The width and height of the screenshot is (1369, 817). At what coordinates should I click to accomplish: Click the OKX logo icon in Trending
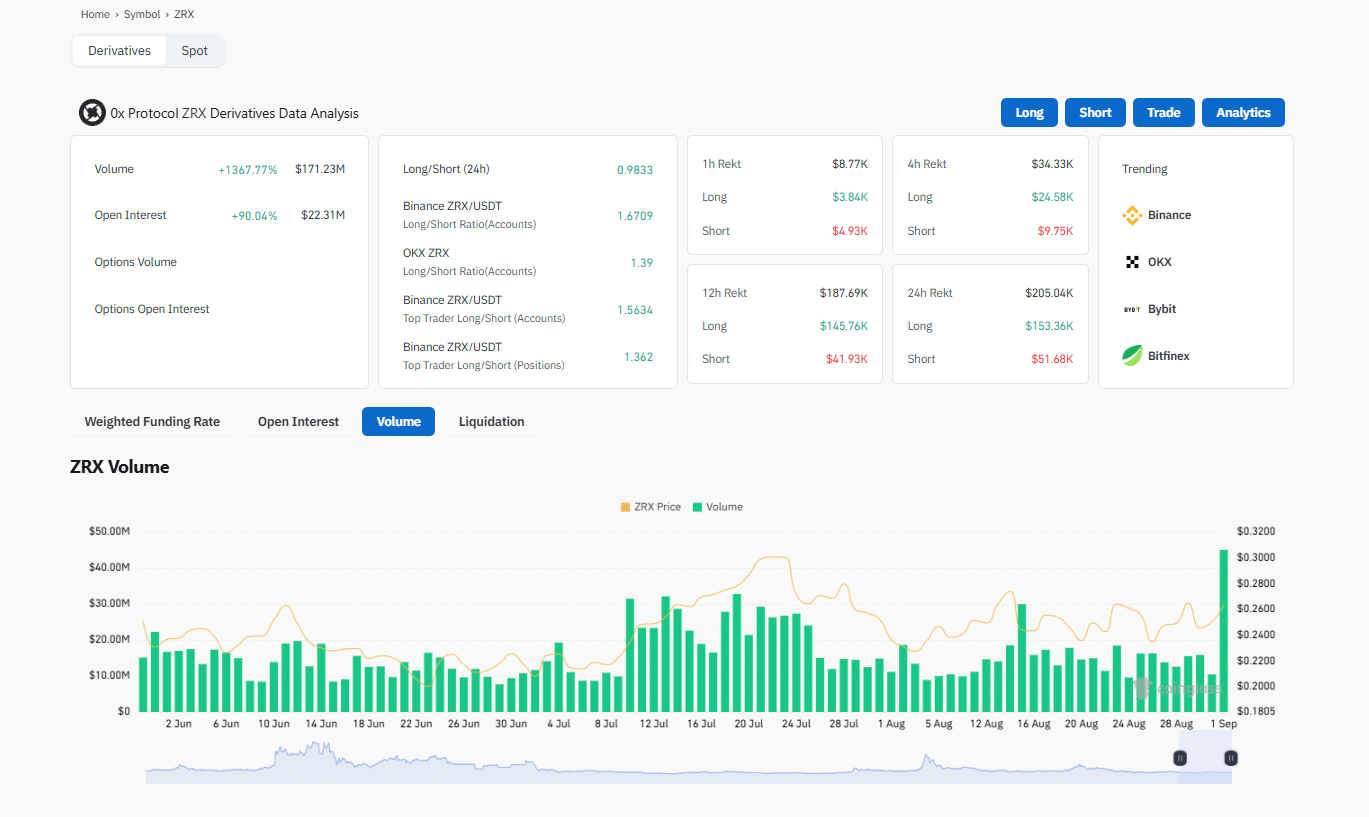tap(1132, 262)
